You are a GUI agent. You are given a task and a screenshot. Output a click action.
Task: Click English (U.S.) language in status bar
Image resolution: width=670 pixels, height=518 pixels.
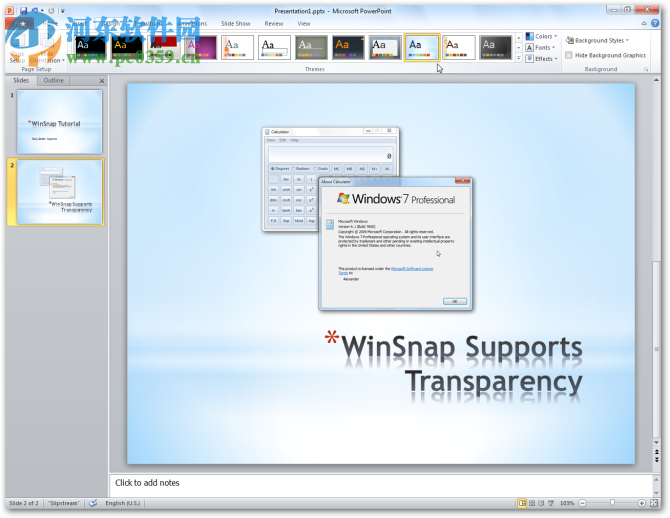point(123,503)
